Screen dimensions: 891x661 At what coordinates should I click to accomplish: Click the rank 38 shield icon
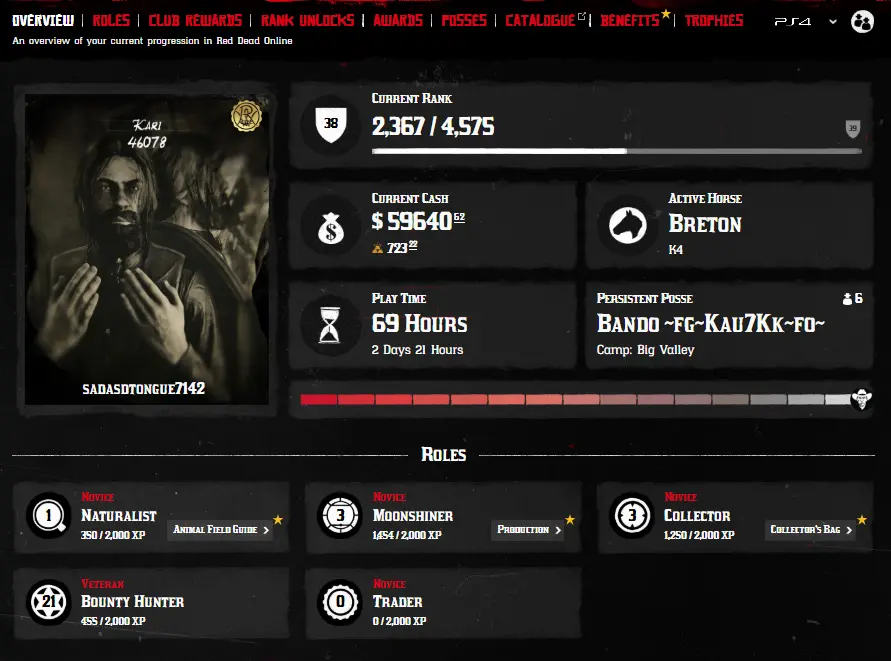tap(331, 124)
